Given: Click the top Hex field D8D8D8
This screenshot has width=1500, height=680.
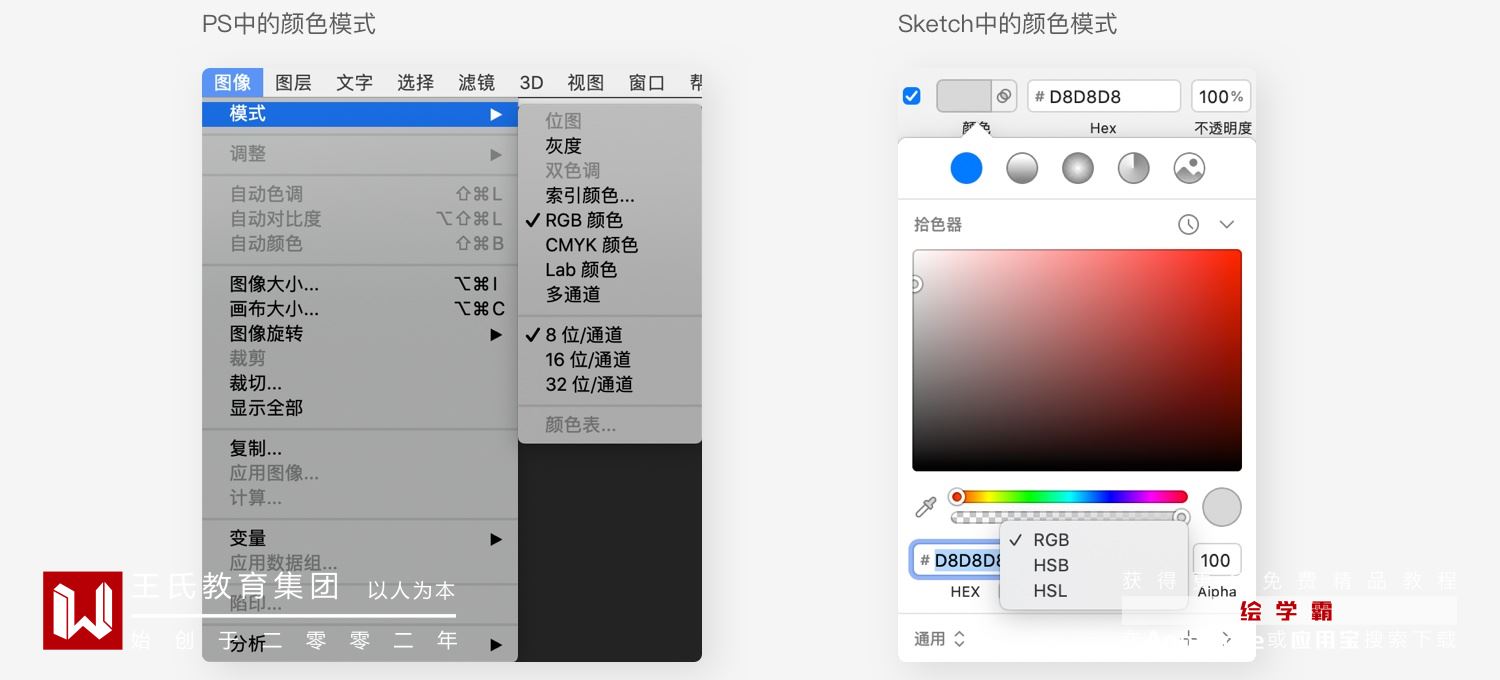Looking at the screenshot, I should pos(1104,97).
